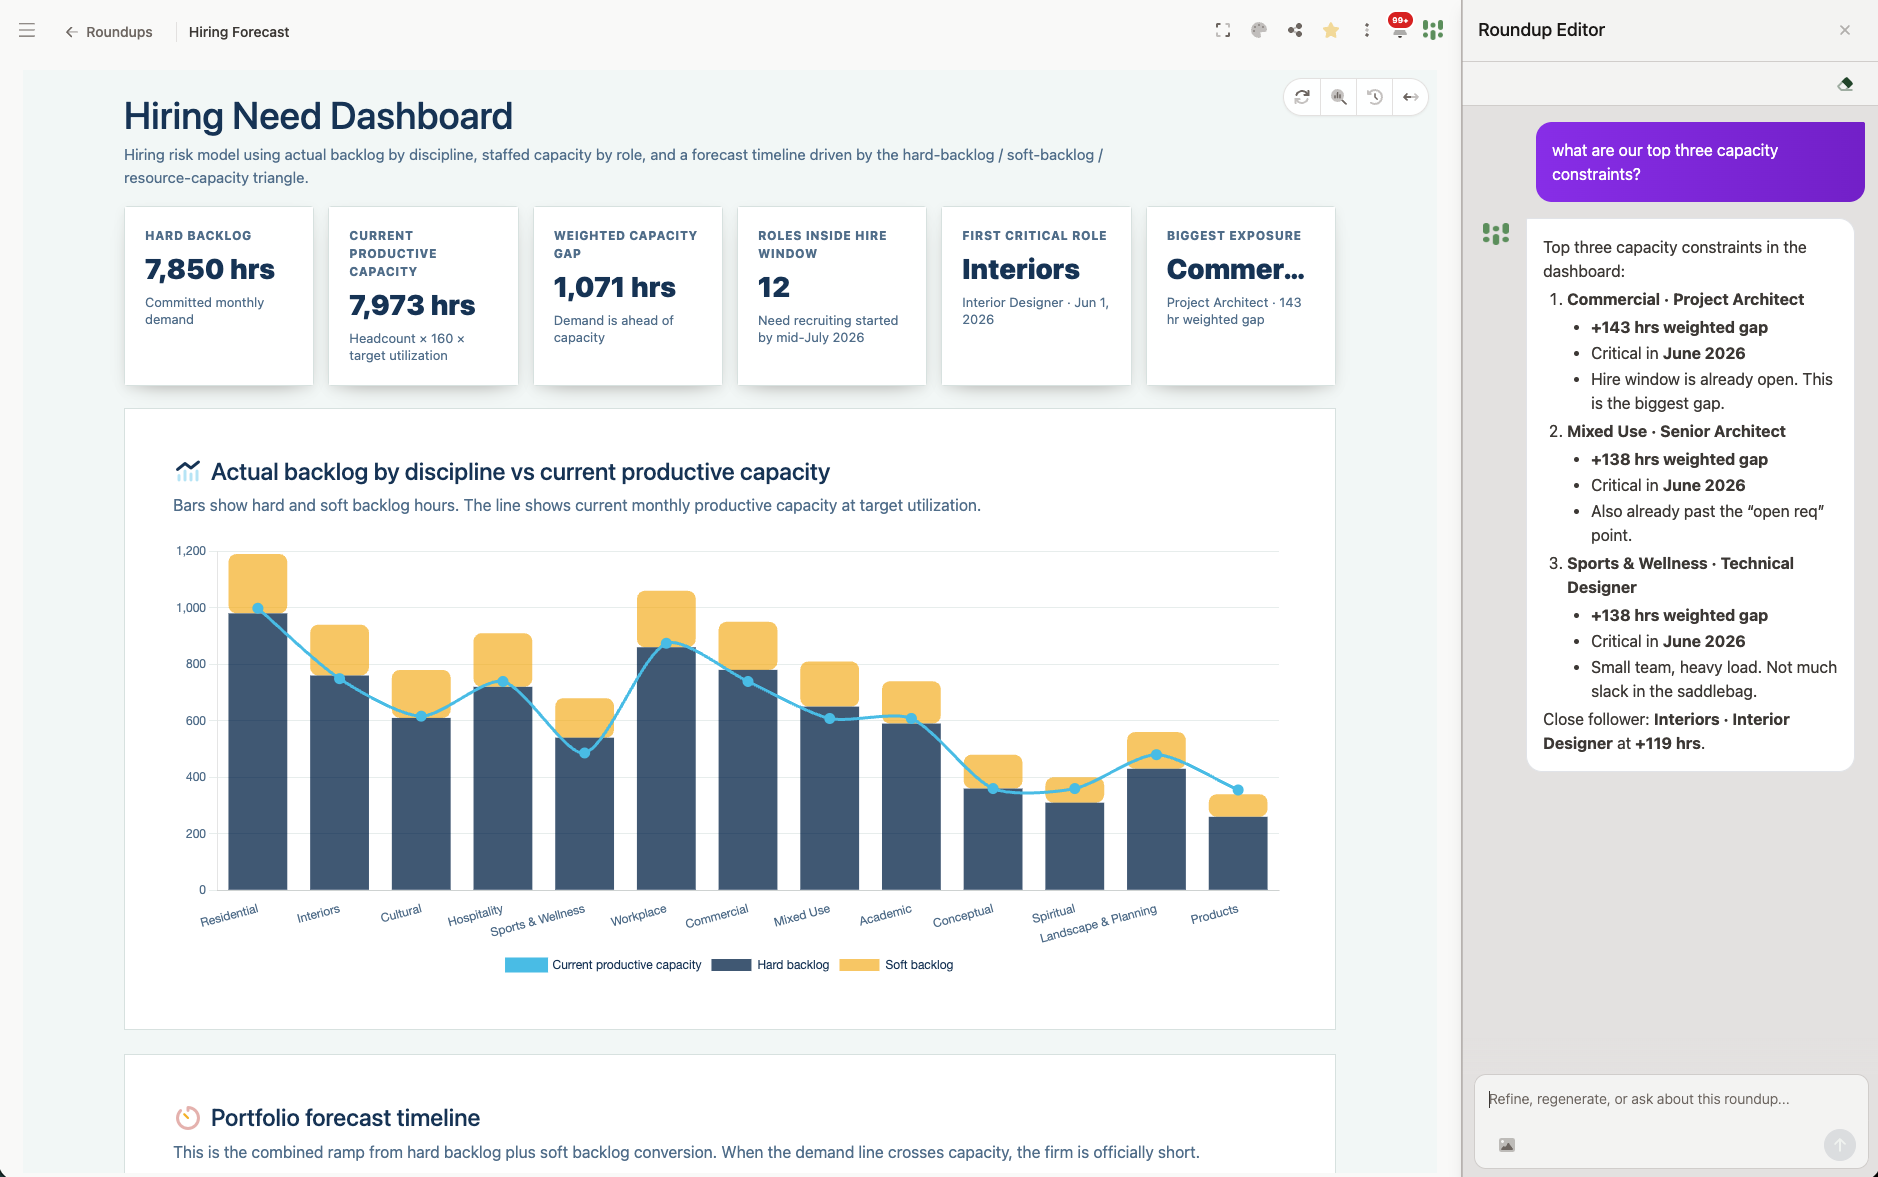Toggle Current productive capacity legend item
Image resolution: width=1878 pixels, height=1177 pixels.
603,965
